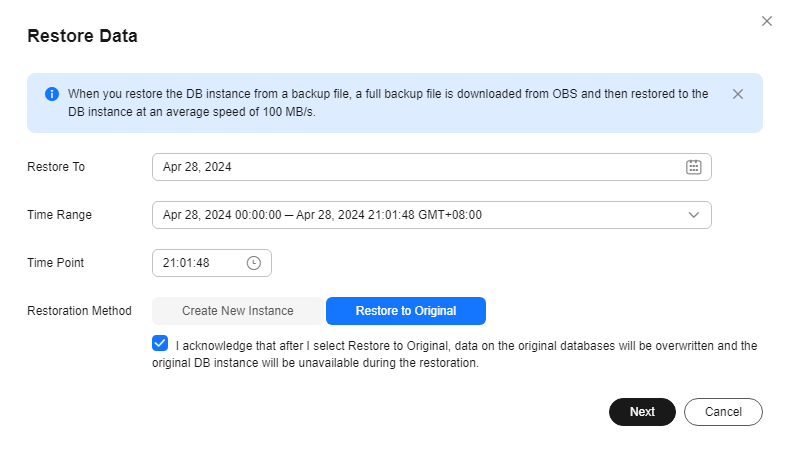790x450 pixels.
Task: Click the Time Point field label
Action: click(56, 263)
